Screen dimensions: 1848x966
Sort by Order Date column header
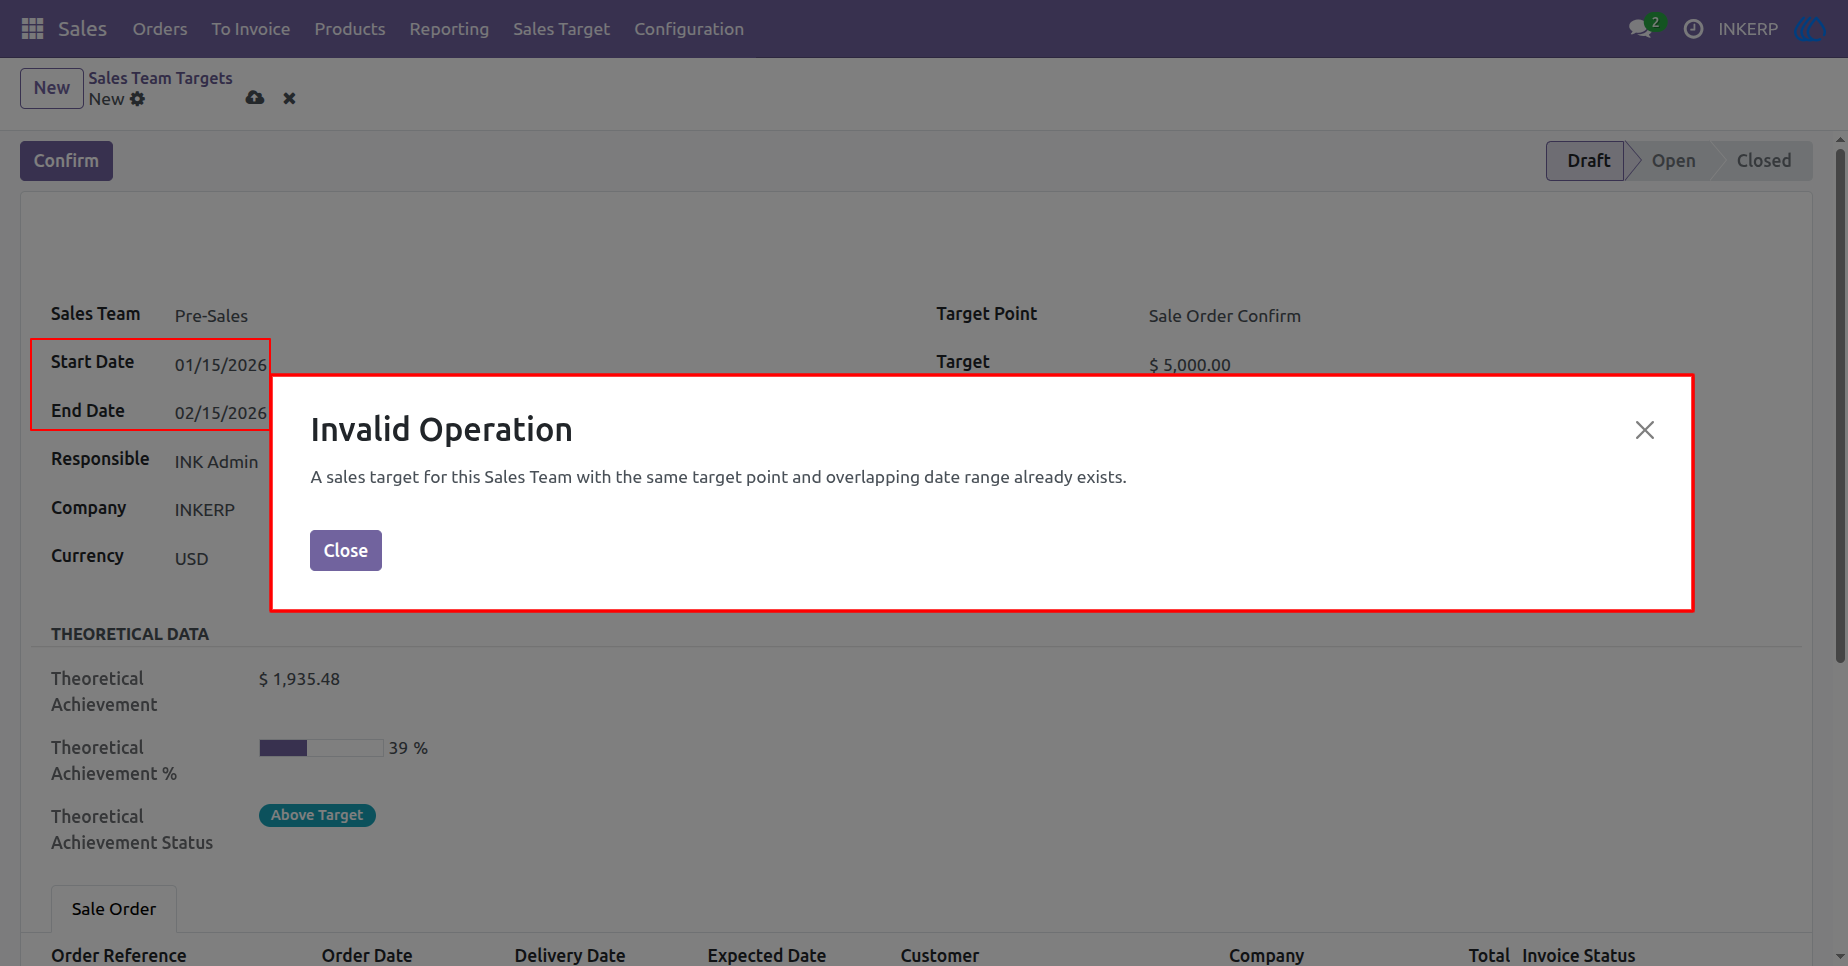[367, 956]
